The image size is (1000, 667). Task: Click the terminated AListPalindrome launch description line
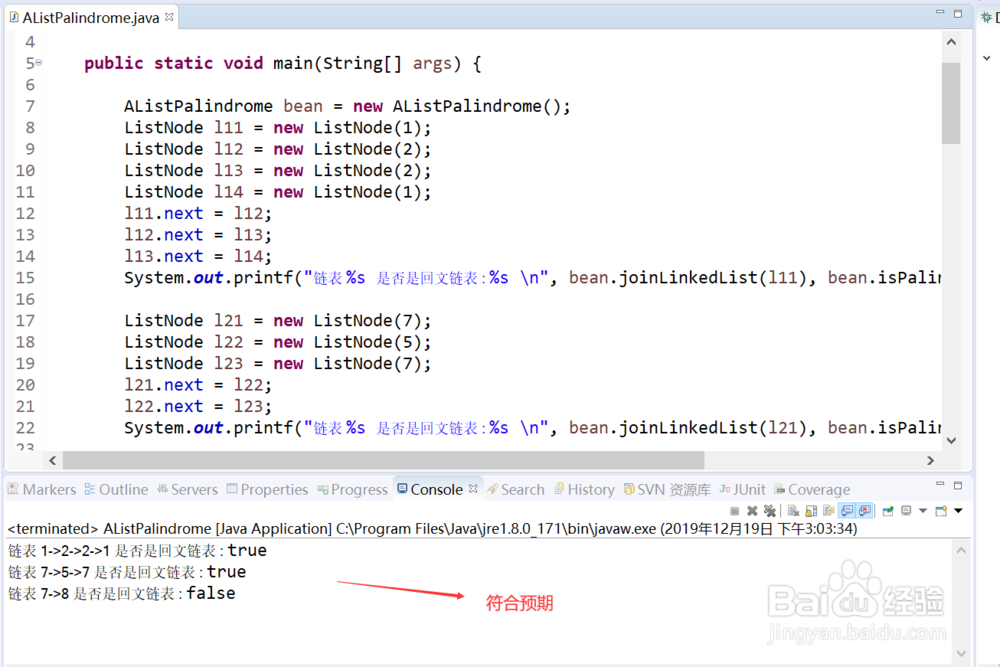click(x=432, y=529)
